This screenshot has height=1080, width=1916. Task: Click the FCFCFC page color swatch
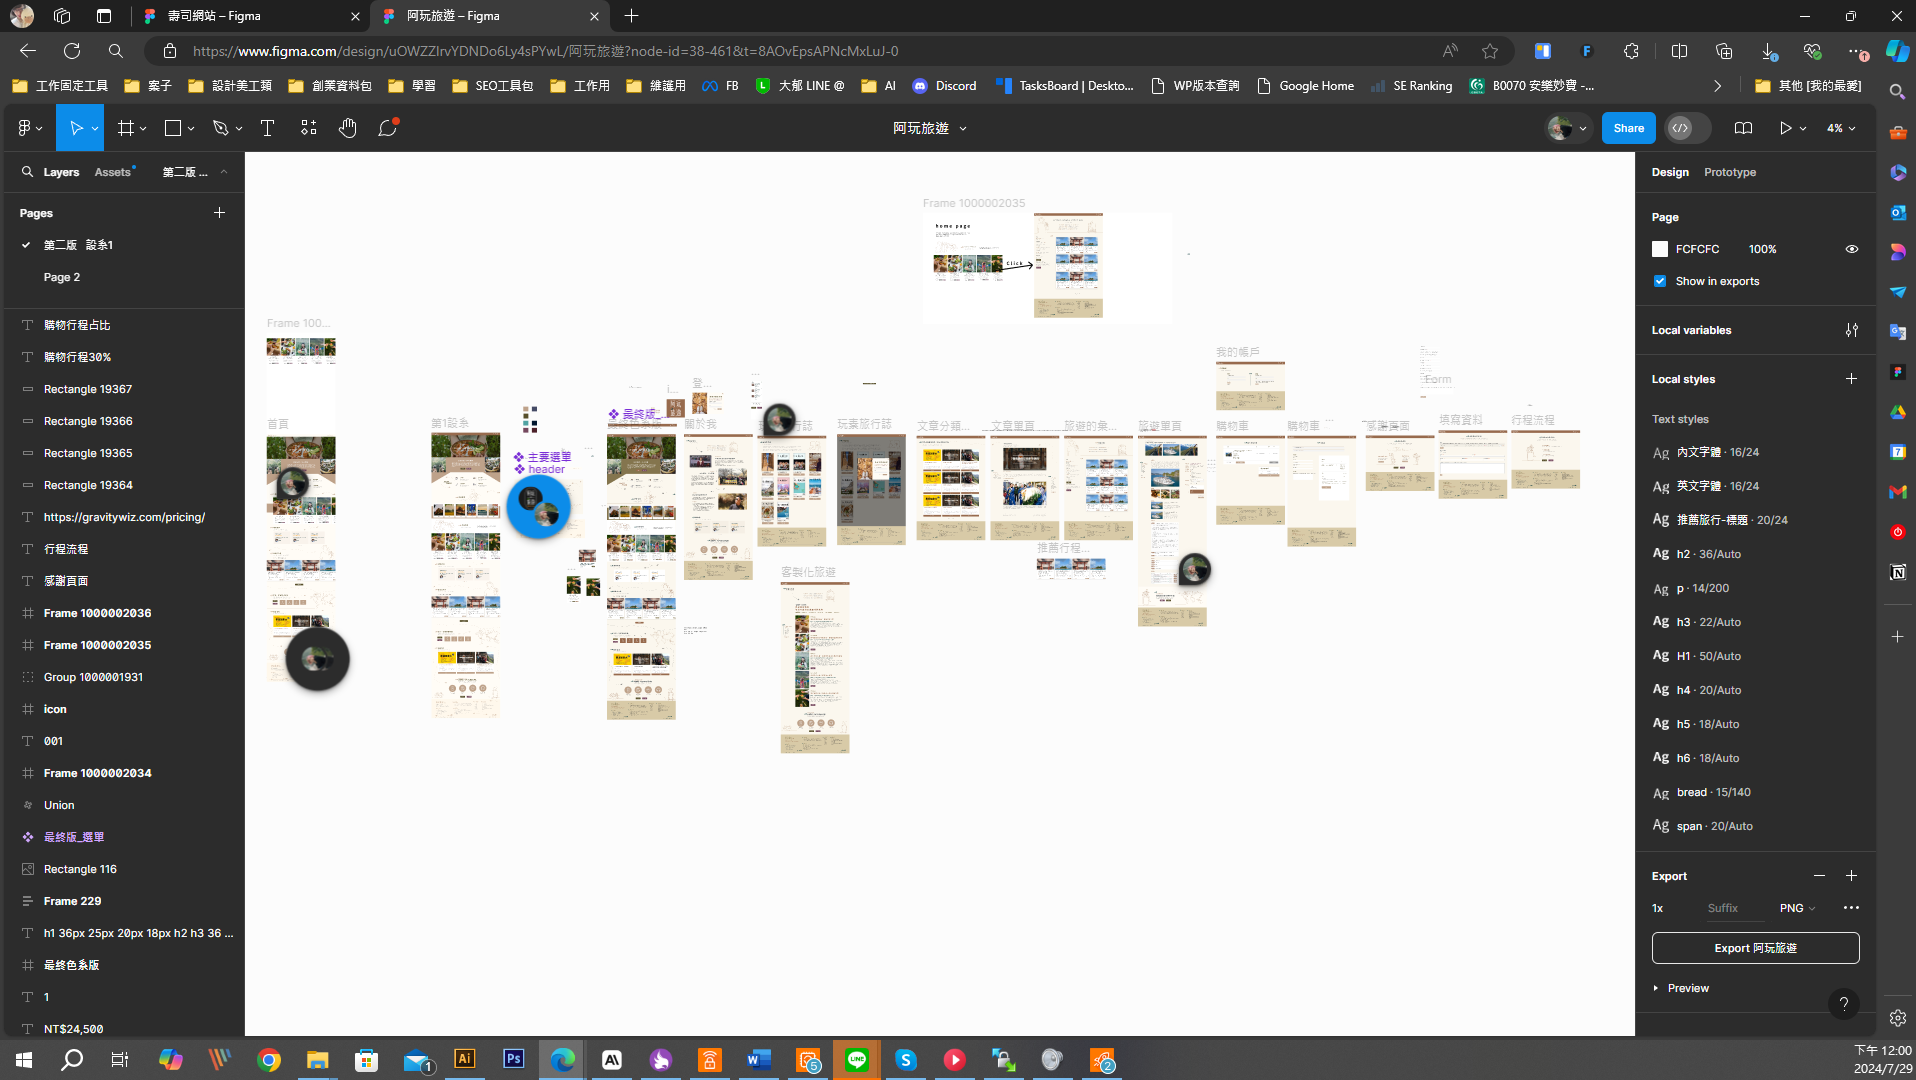[x=1660, y=249]
